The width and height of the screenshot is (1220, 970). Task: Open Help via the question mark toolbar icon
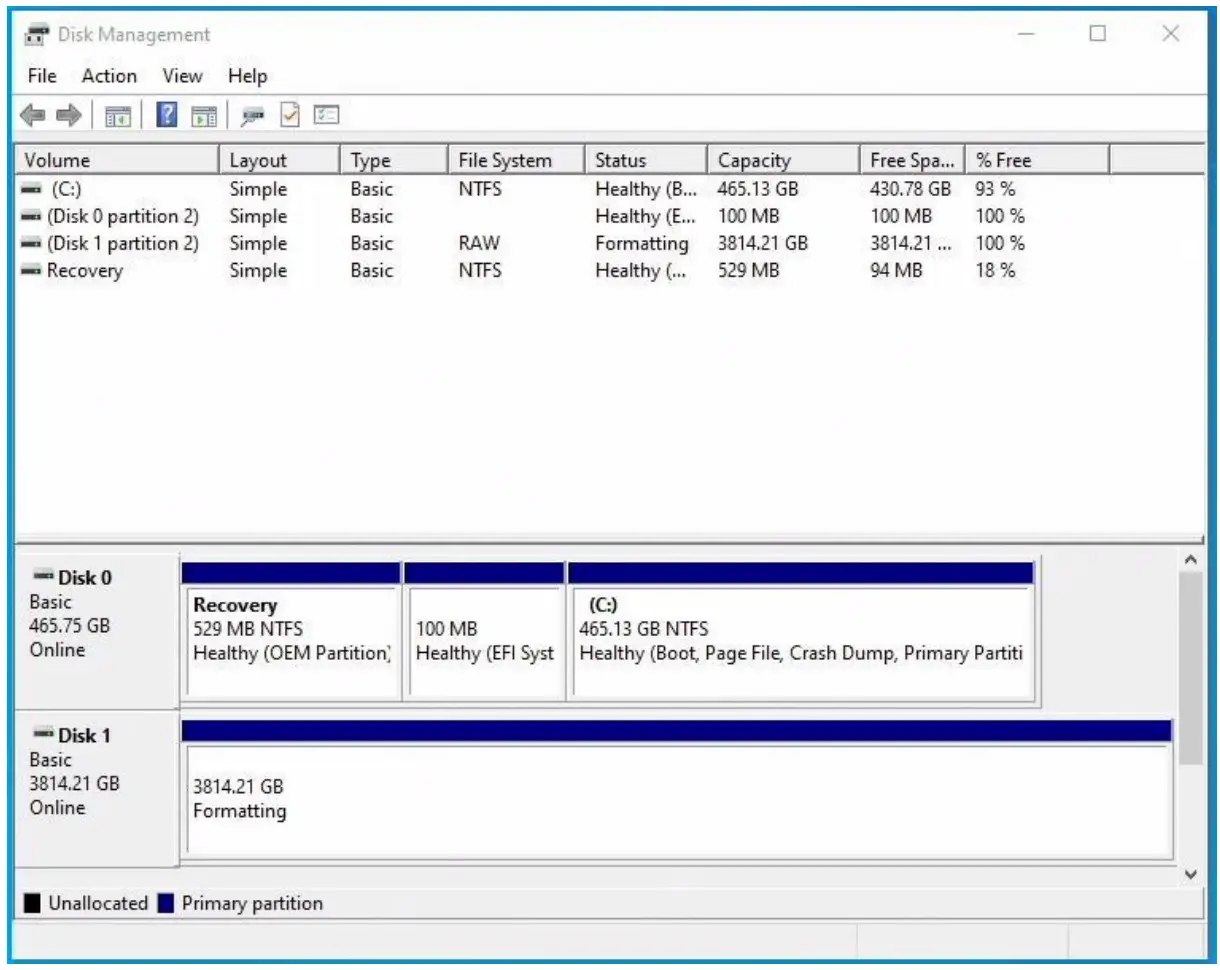coord(167,113)
